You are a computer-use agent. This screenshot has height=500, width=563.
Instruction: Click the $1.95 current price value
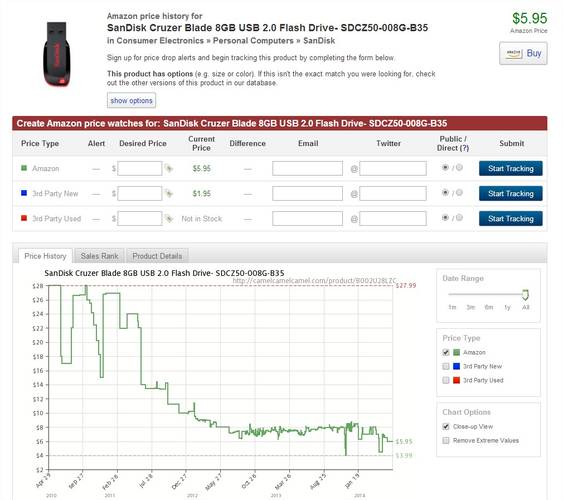pos(201,193)
